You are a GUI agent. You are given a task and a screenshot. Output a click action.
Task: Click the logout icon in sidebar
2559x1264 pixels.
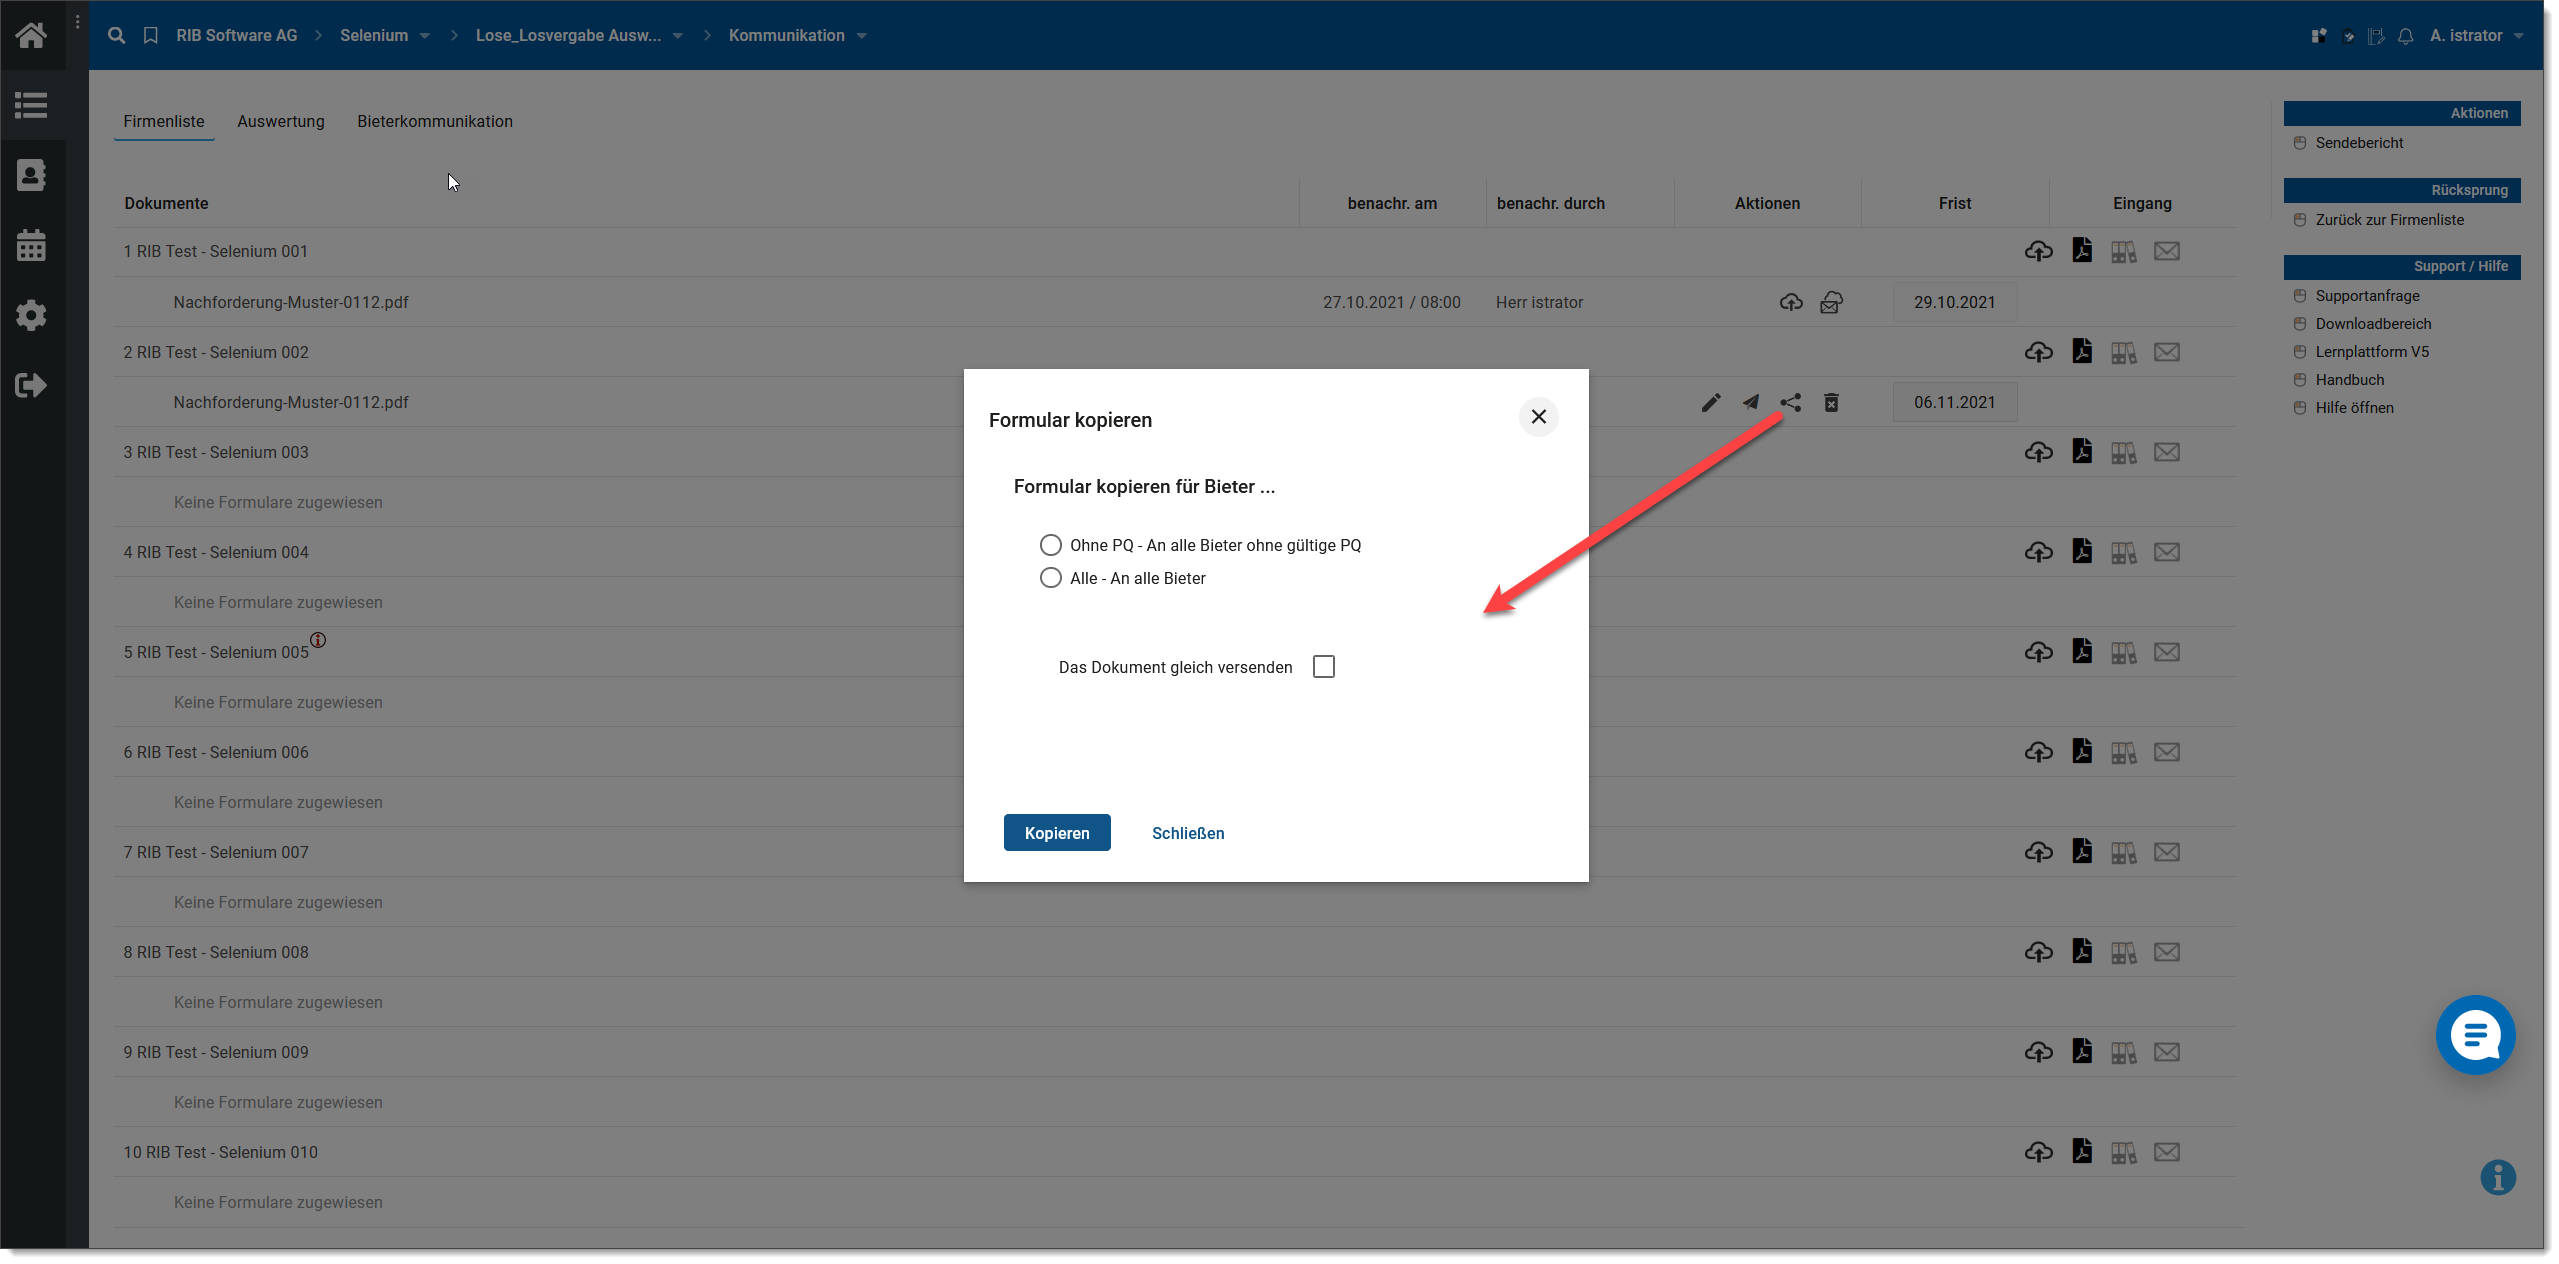pyautogui.click(x=31, y=385)
